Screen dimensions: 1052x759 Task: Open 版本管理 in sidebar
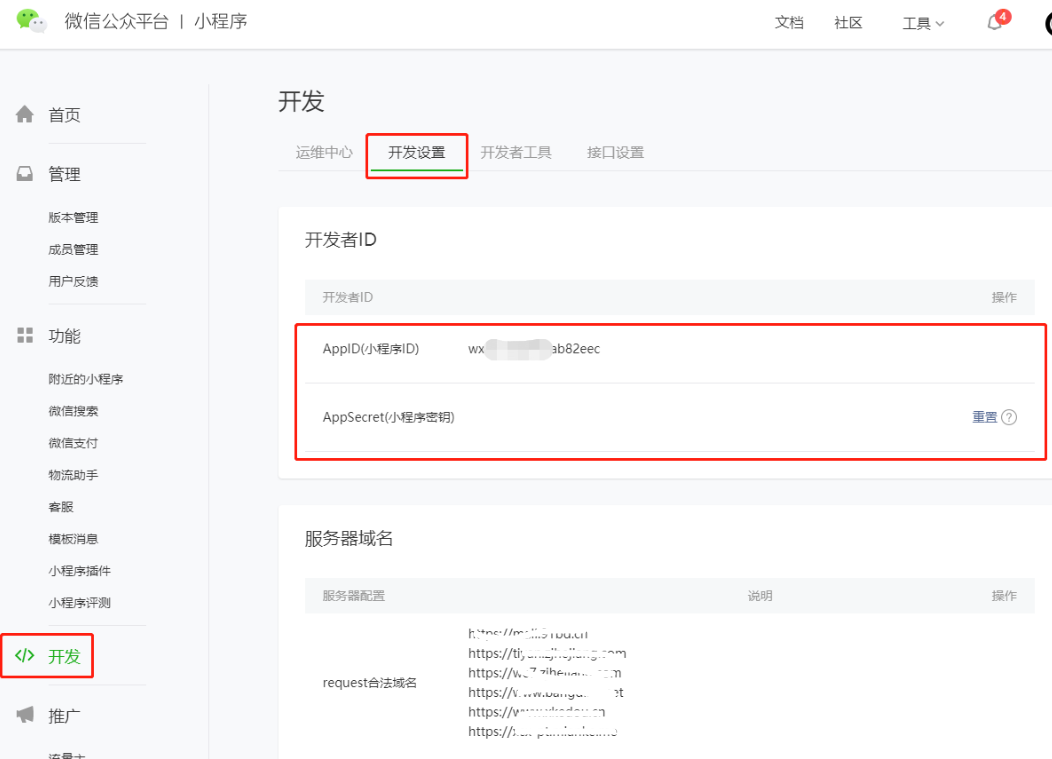pyautogui.click(x=73, y=217)
